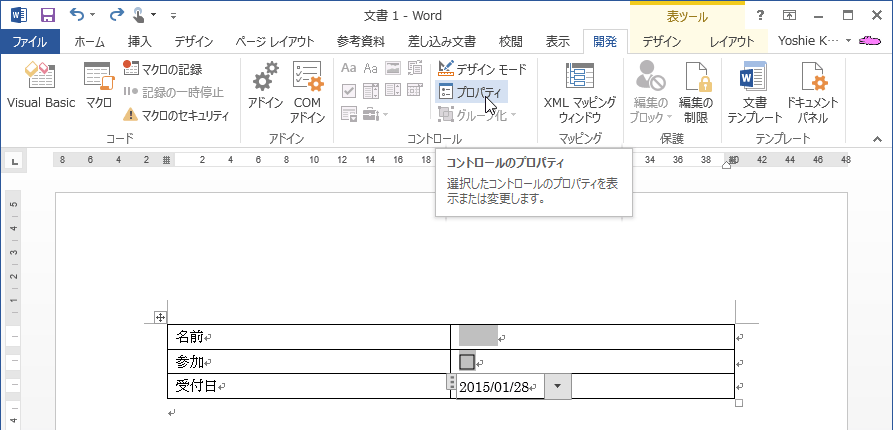The image size is (893, 430).
Task: Toggle touch/mouse mode button
Action: (138, 15)
